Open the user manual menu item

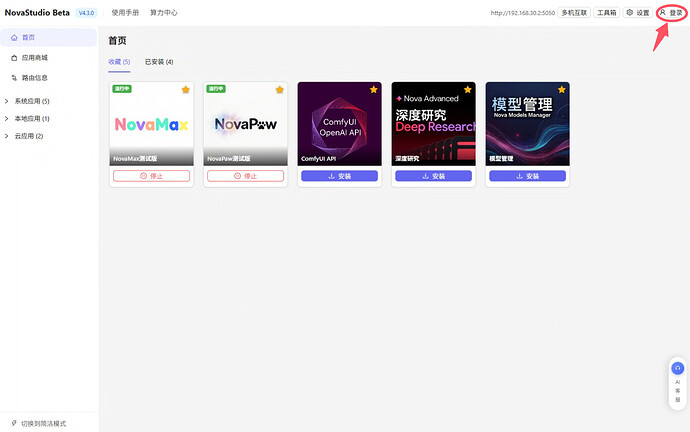click(x=125, y=13)
